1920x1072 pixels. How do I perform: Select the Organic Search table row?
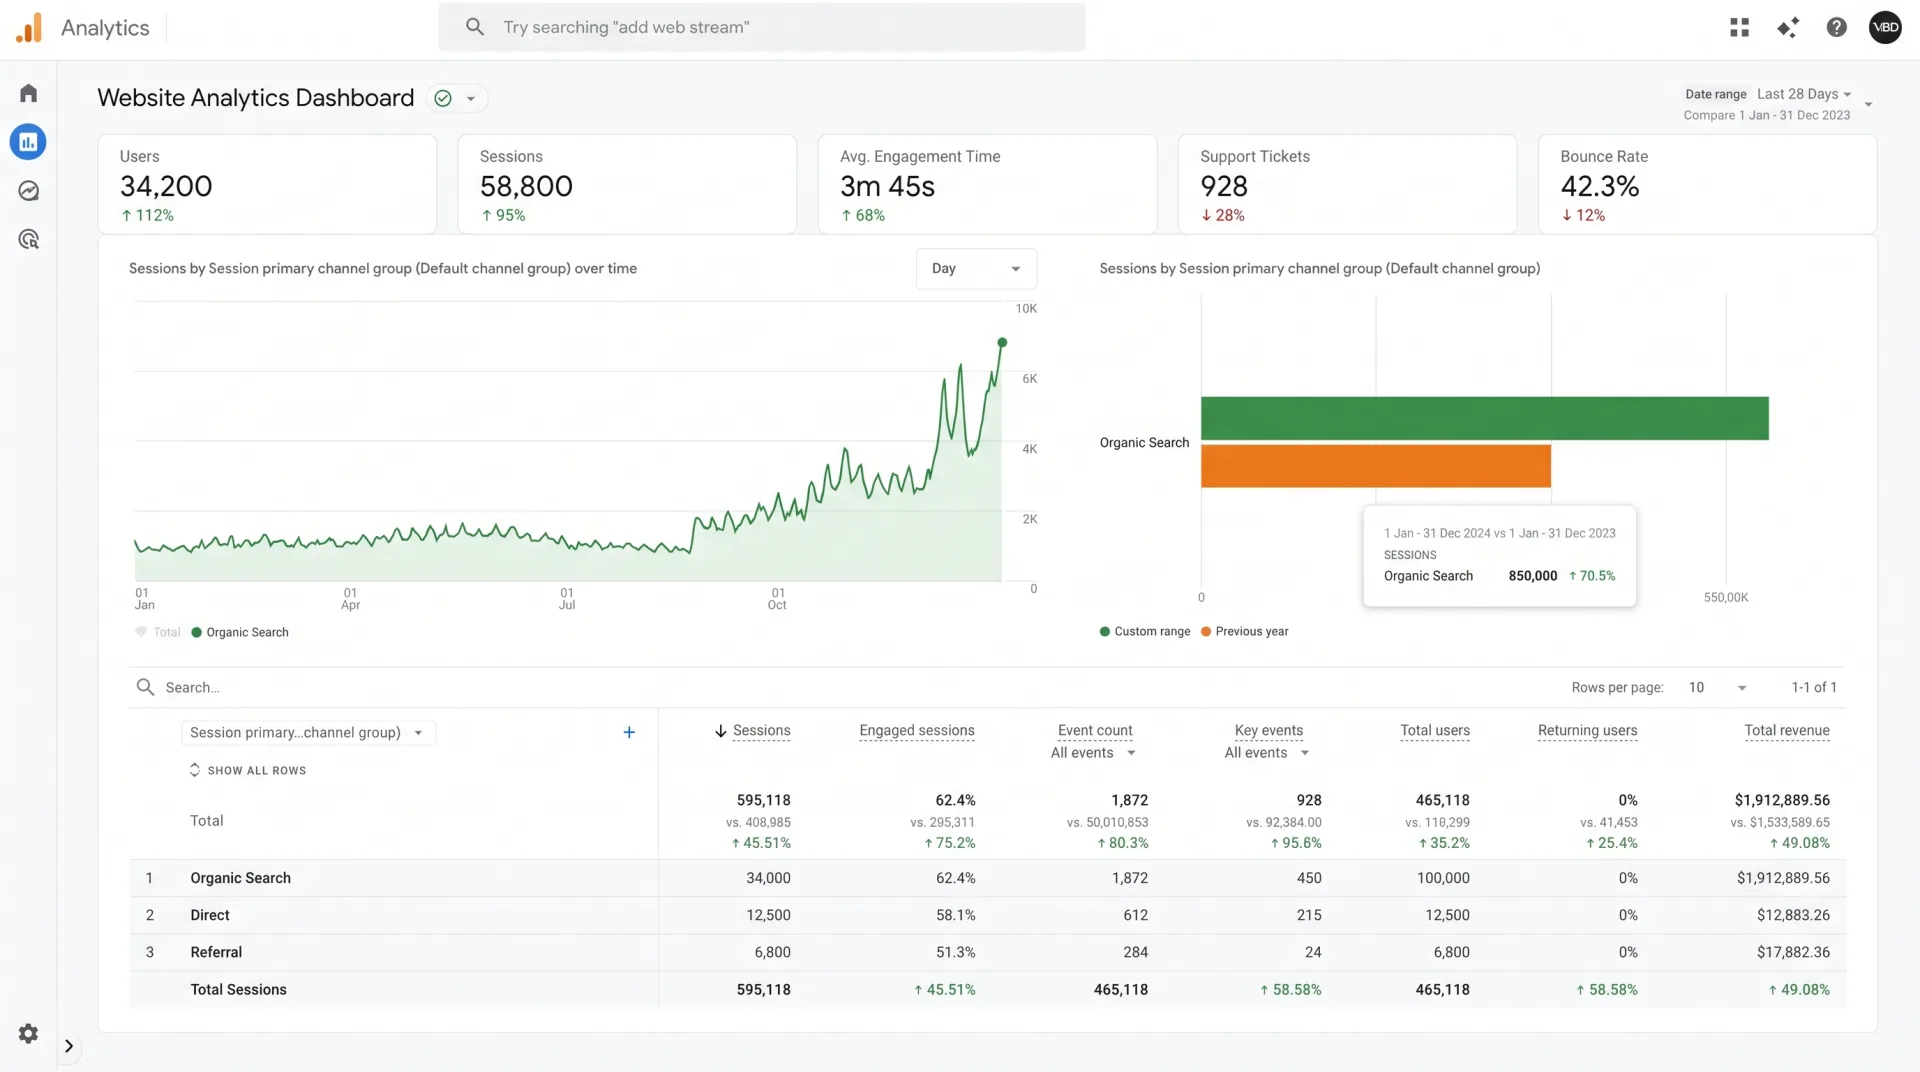988,878
